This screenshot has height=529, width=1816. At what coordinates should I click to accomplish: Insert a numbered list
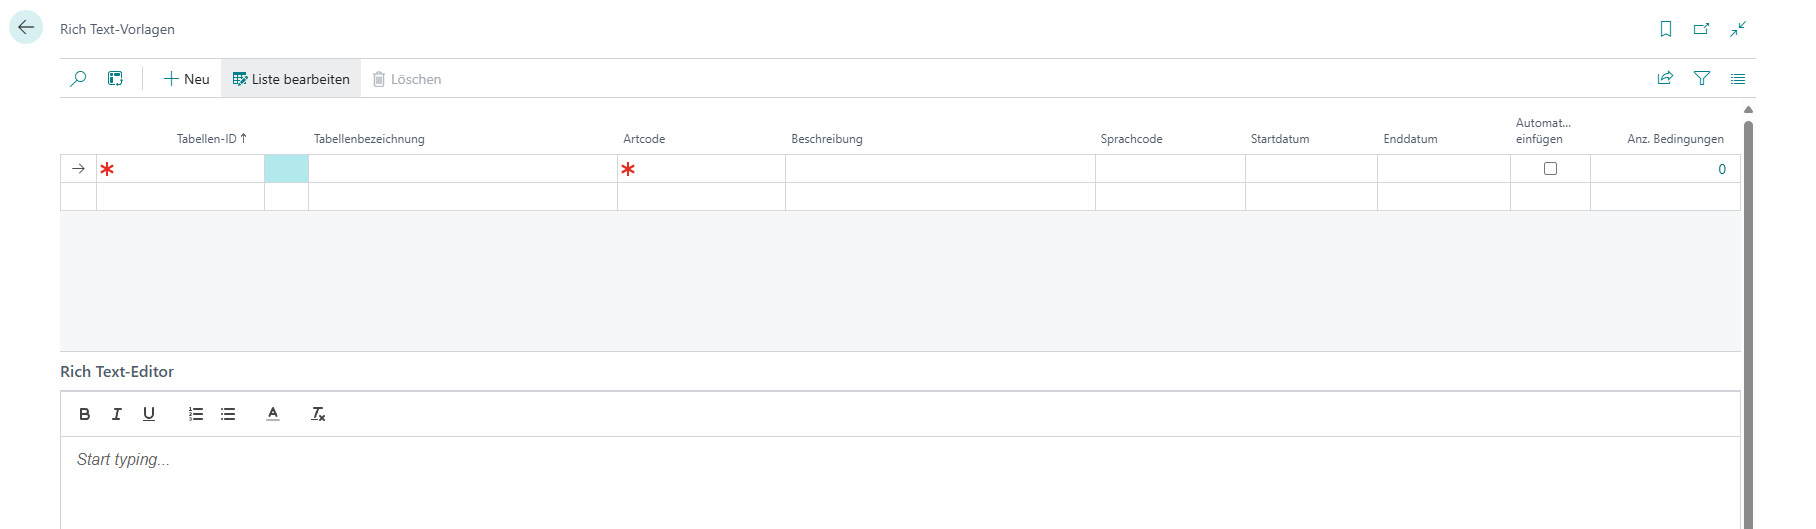(196, 414)
